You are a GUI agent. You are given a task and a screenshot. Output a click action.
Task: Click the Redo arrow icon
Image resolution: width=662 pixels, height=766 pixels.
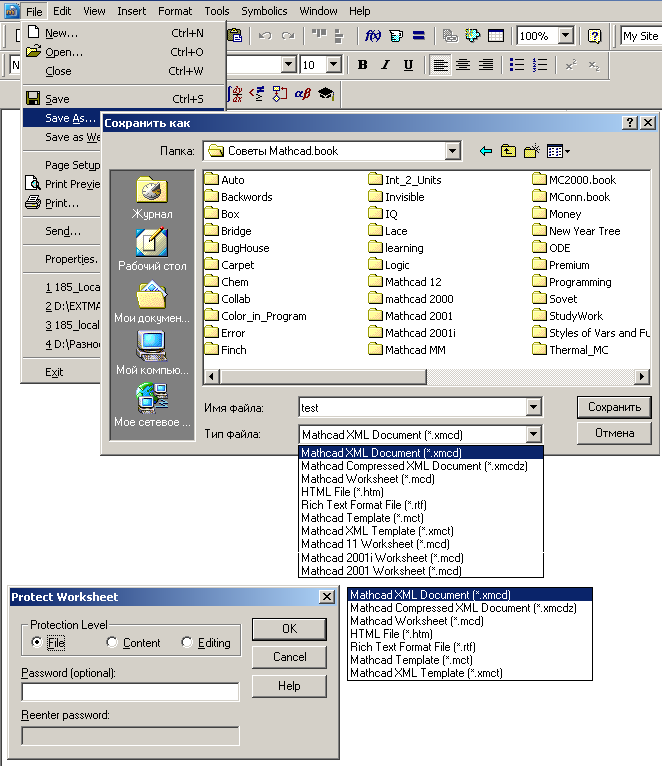[288, 36]
